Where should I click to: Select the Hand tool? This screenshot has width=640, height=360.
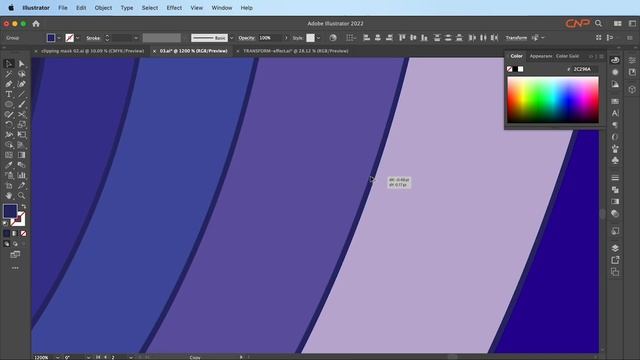[9, 196]
